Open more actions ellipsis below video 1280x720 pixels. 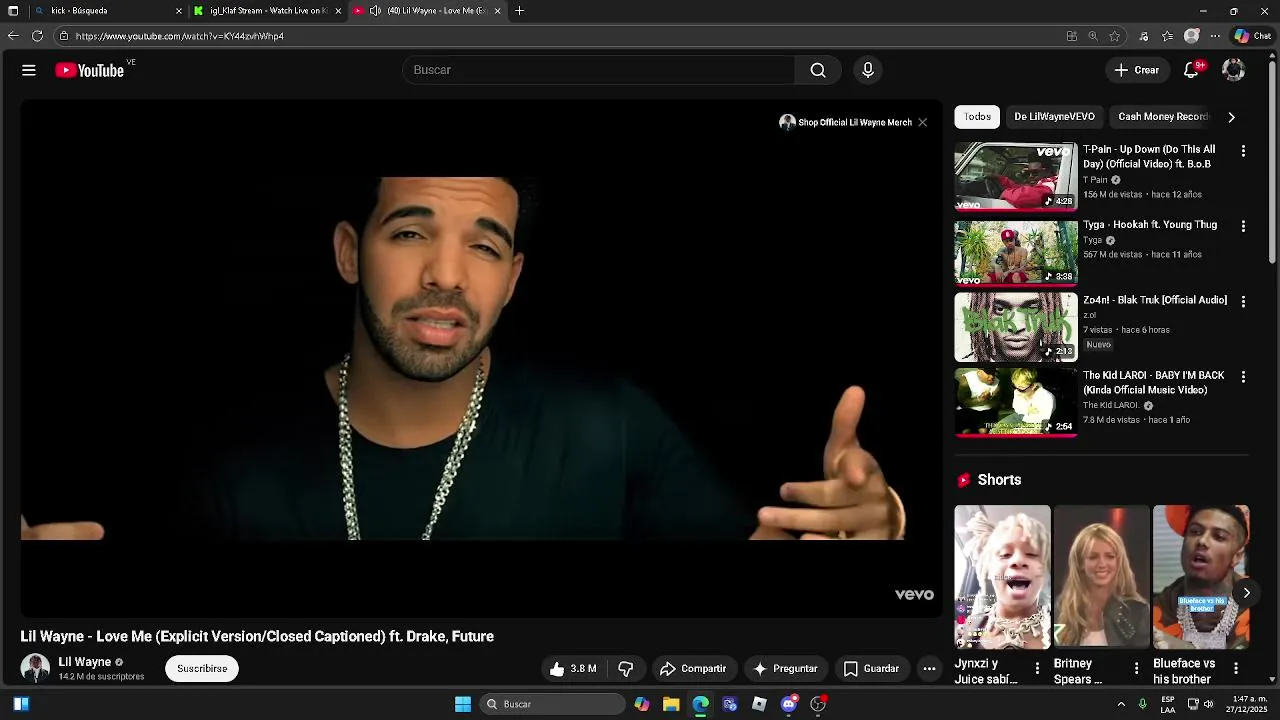(929, 669)
